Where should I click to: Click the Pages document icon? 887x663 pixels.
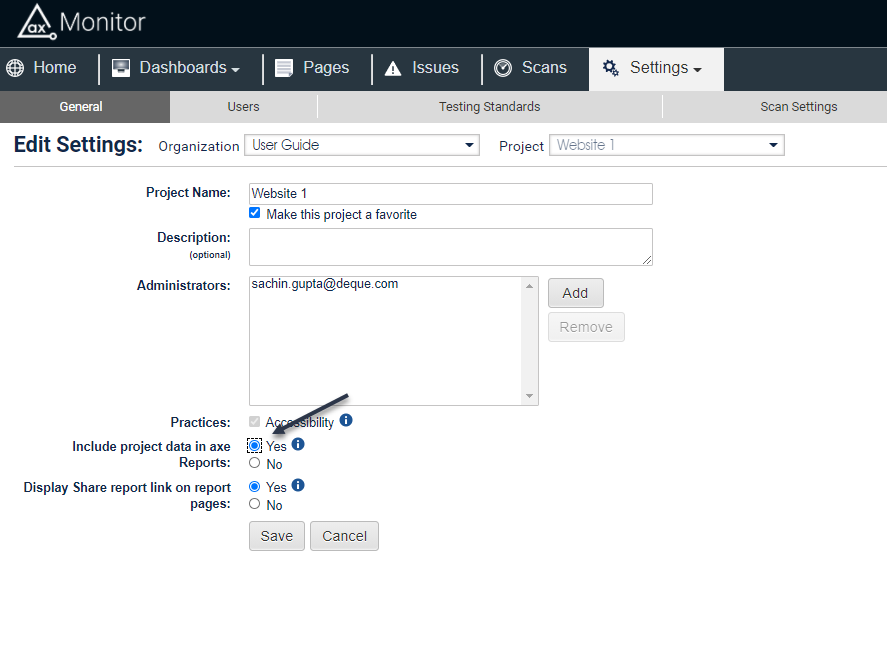coord(285,68)
